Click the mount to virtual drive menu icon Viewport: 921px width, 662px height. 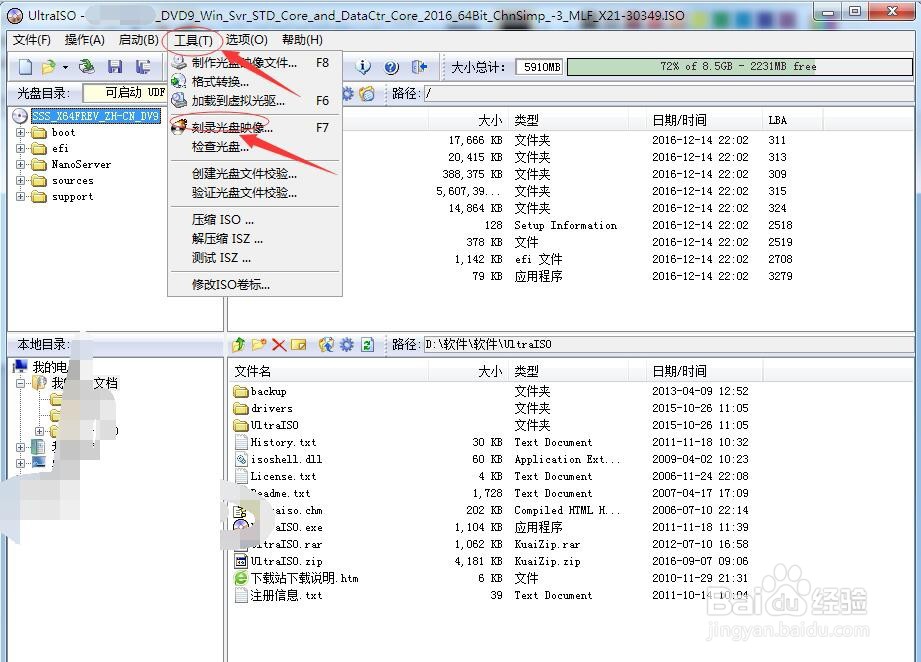(x=179, y=100)
